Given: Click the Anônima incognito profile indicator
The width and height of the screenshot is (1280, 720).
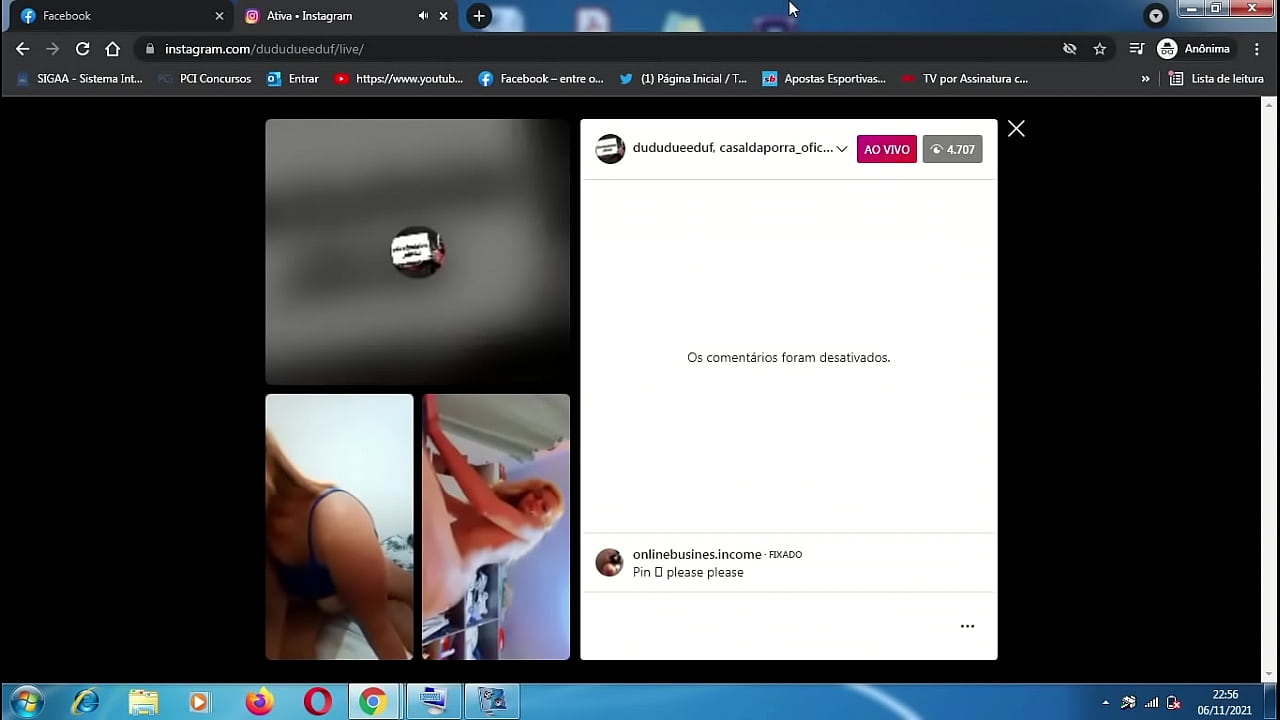Looking at the screenshot, I should [x=1194, y=49].
